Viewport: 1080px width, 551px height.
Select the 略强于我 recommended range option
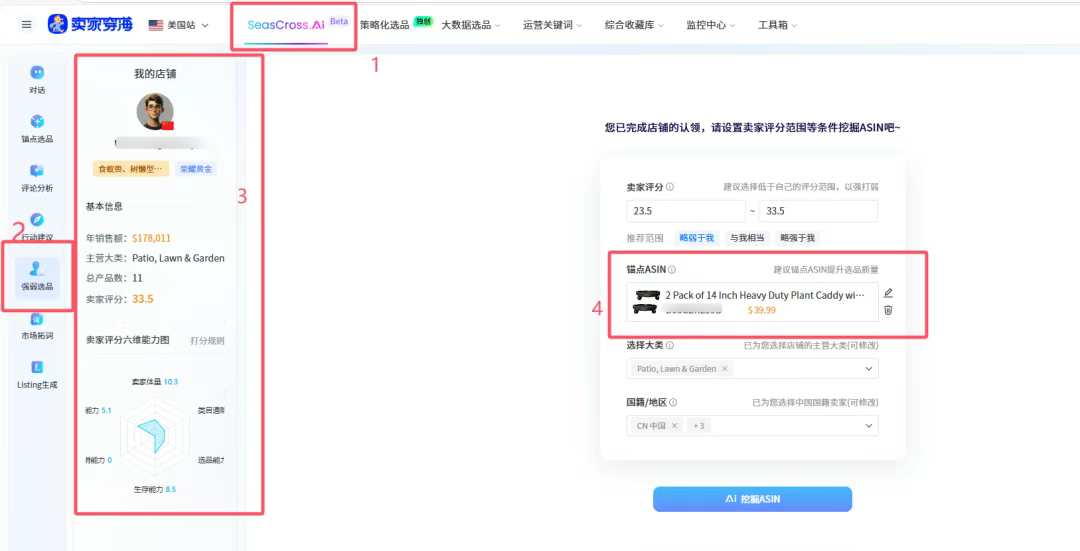click(797, 238)
